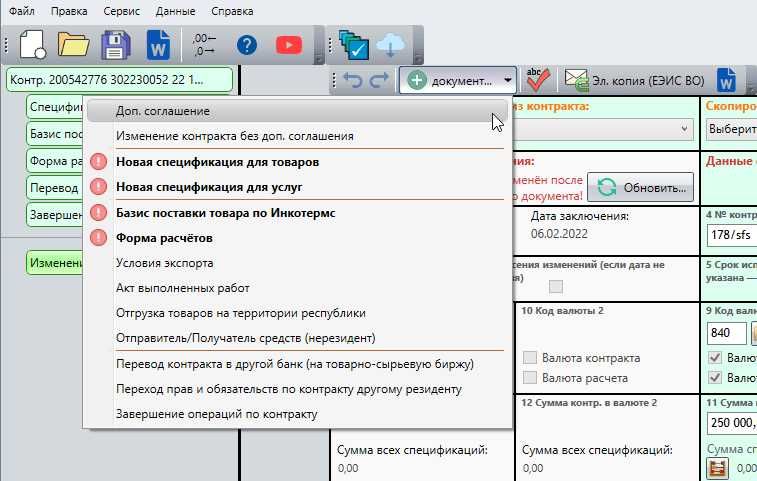Click the Обновить... button
Image resolution: width=757 pixels, height=481 pixels.
point(640,187)
